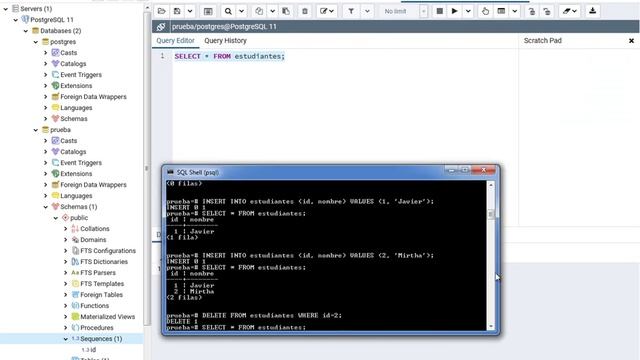640x360 pixels.
Task: Click the psql window scroll-up arrow
Action: click(x=491, y=185)
